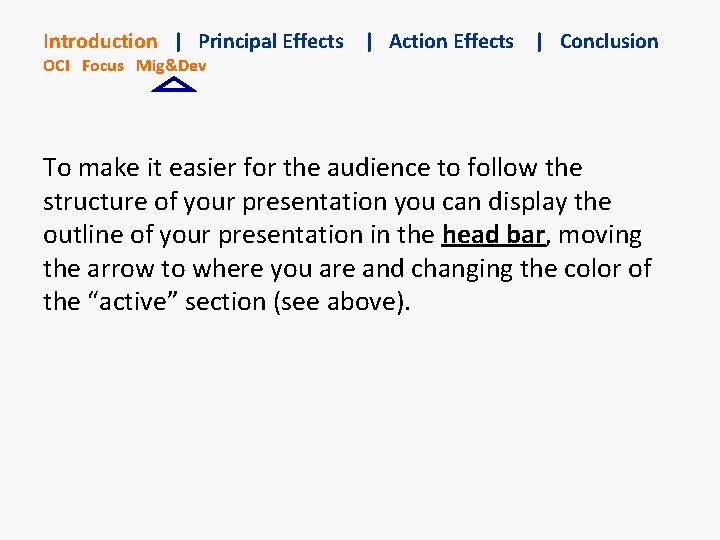Click the Focus subsection label
720x540 pixels.
(103, 66)
